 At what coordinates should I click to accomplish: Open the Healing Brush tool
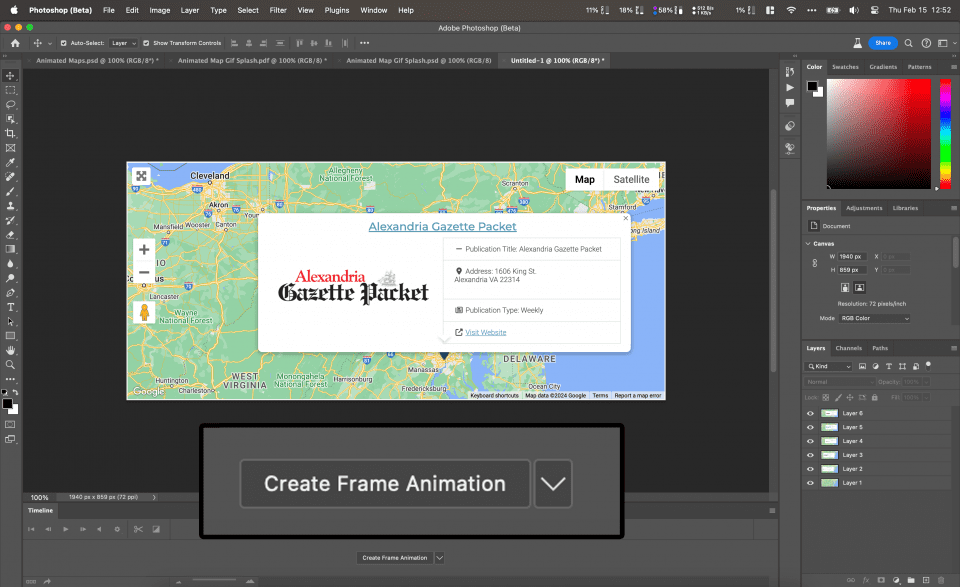[11, 177]
